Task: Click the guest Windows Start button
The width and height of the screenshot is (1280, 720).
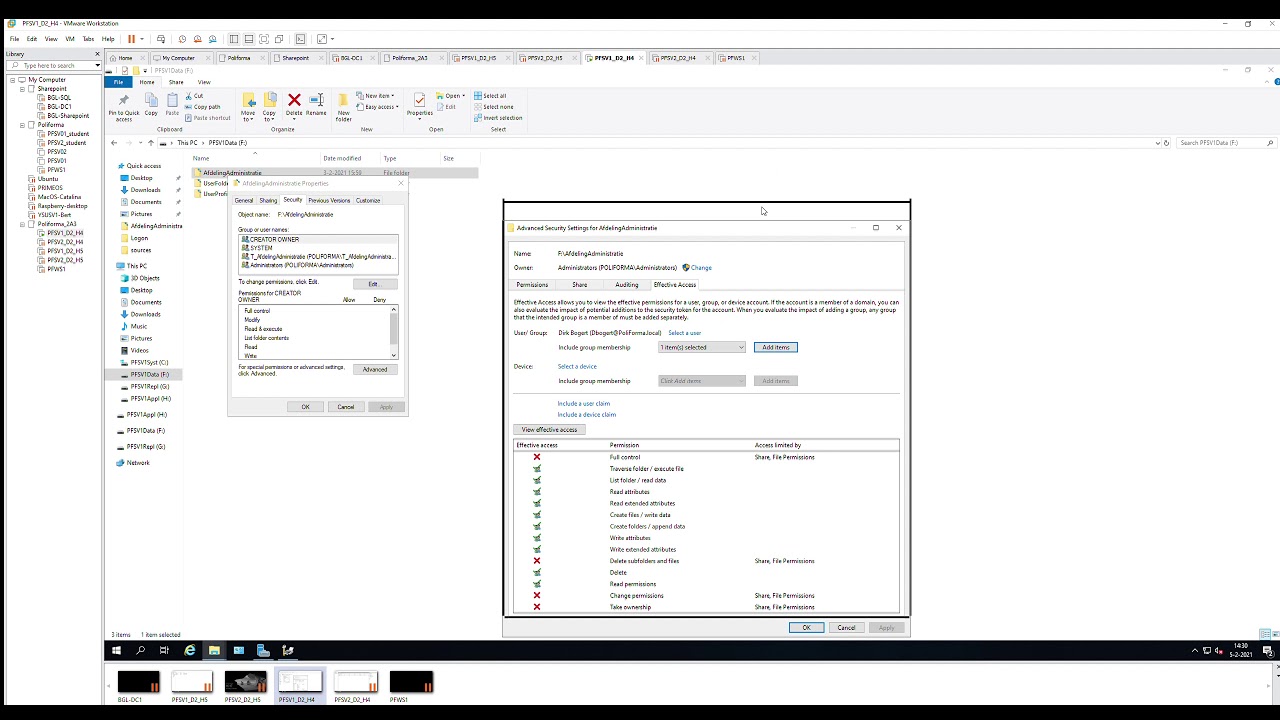Action: 116,651
